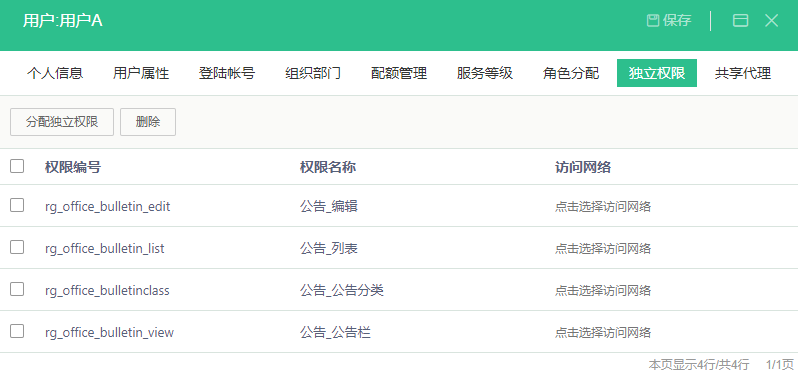Check the rg_office_bulletin_list row checkbox
Screen dimensions: 798x378
[x=17, y=247]
